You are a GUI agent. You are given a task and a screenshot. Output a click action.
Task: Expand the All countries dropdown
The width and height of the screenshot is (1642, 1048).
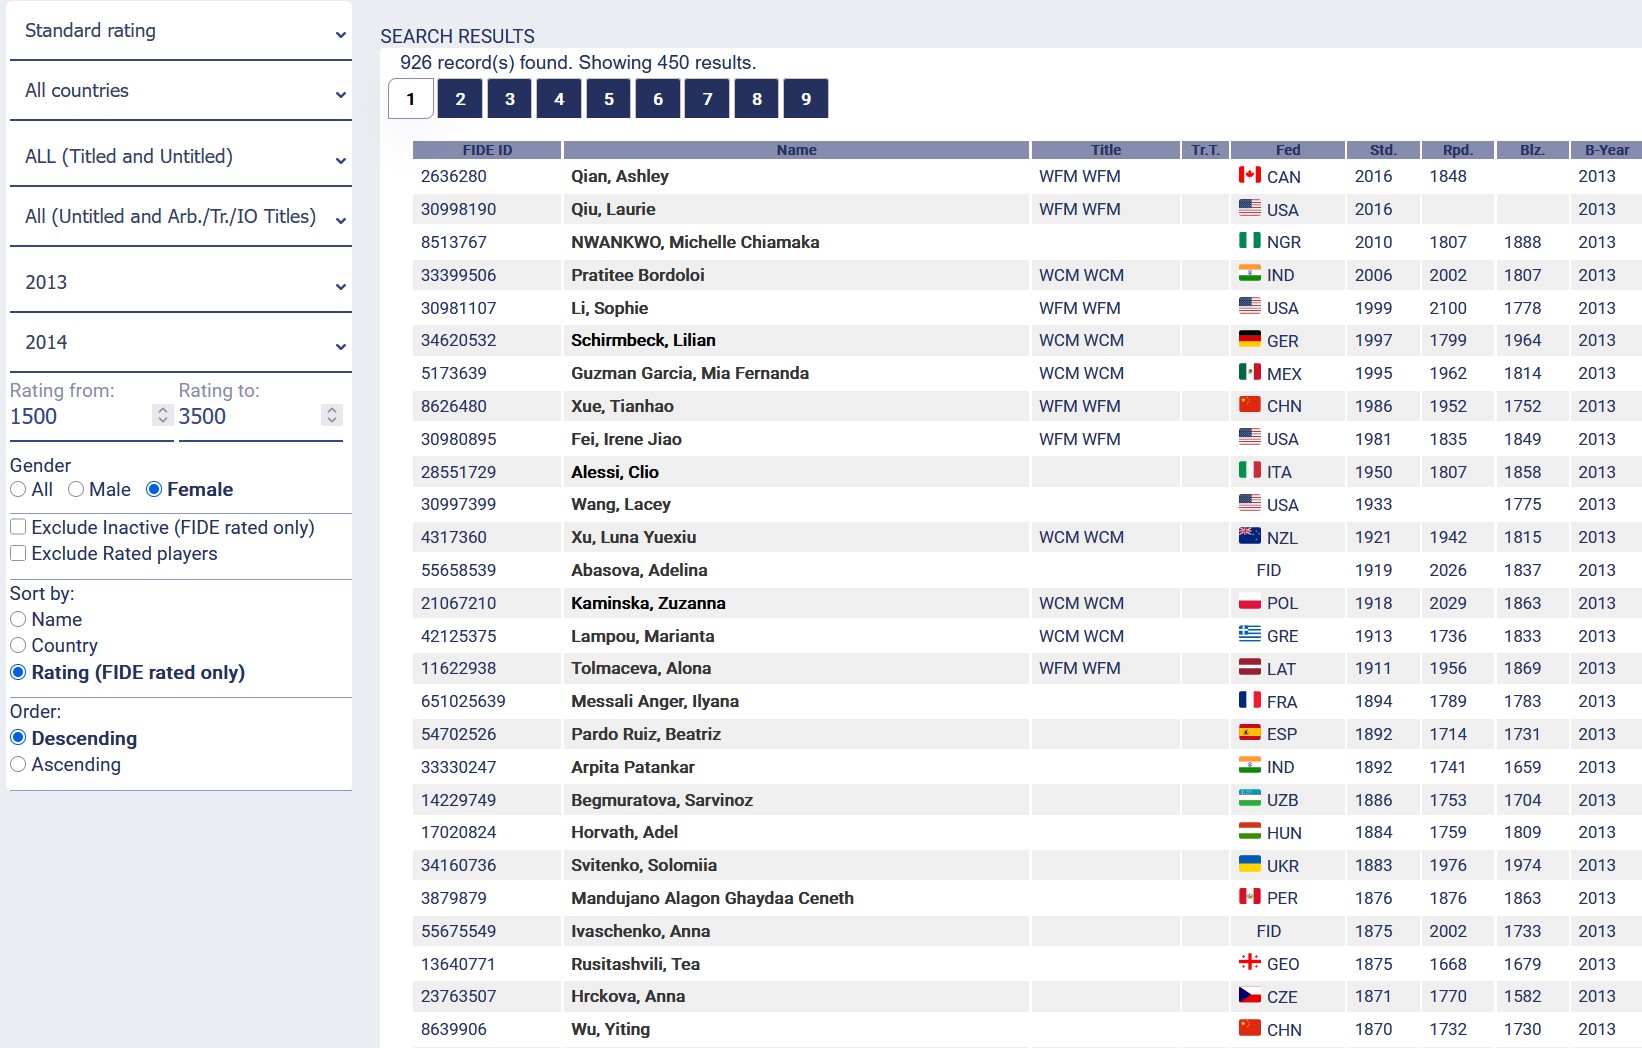180,91
